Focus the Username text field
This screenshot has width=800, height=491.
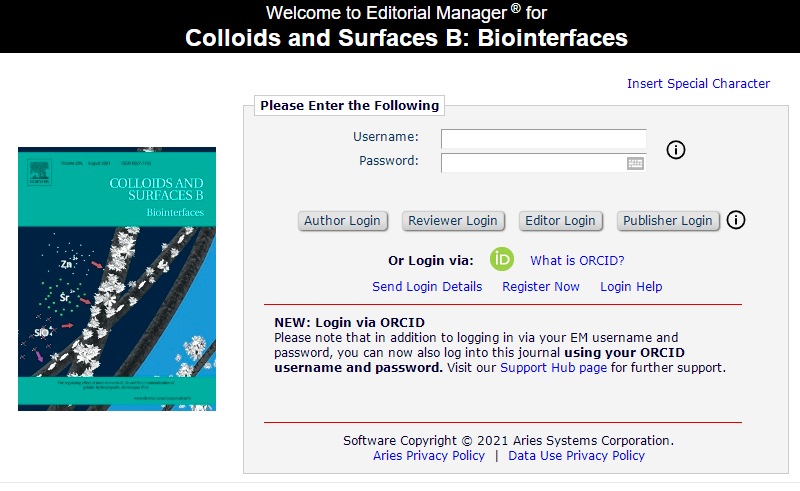[543, 139]
